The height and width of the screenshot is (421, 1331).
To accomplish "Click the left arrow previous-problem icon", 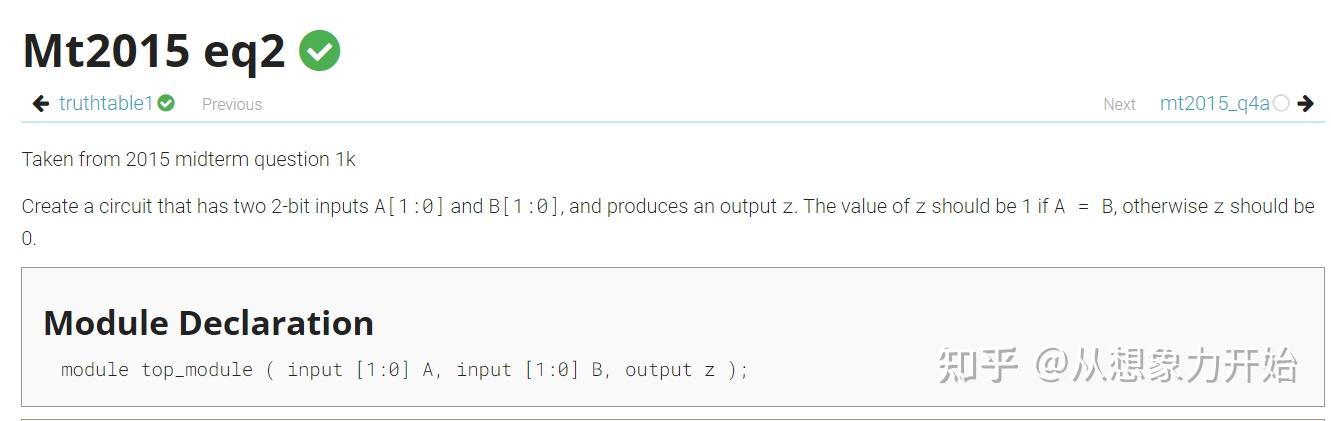I will click(41, 103).
